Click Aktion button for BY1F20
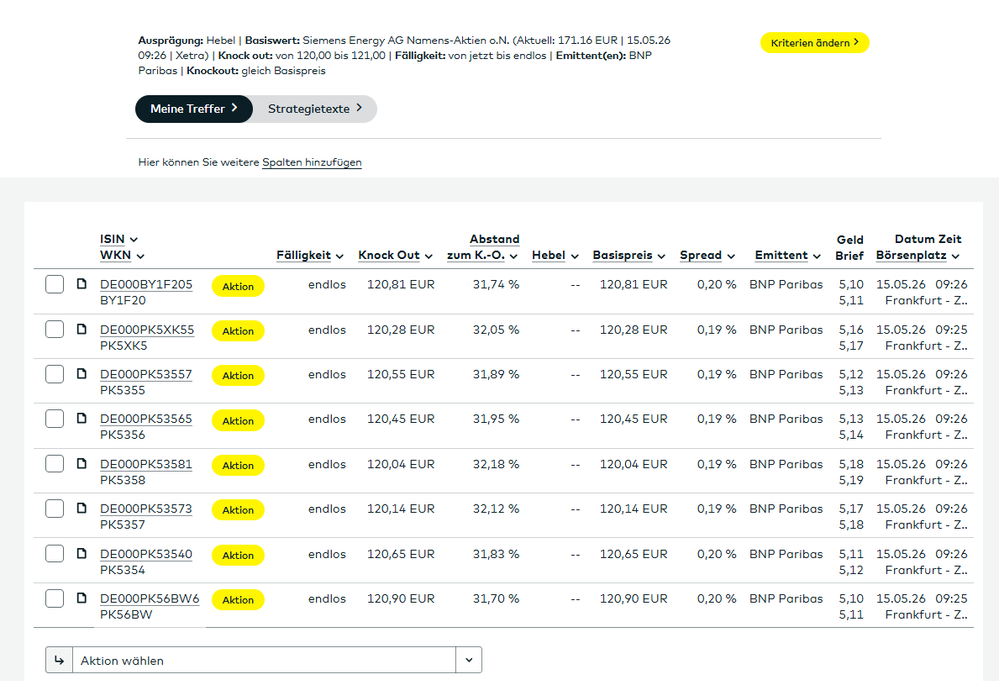Screen dimensions: 999x681 click(x=238, y=286)
